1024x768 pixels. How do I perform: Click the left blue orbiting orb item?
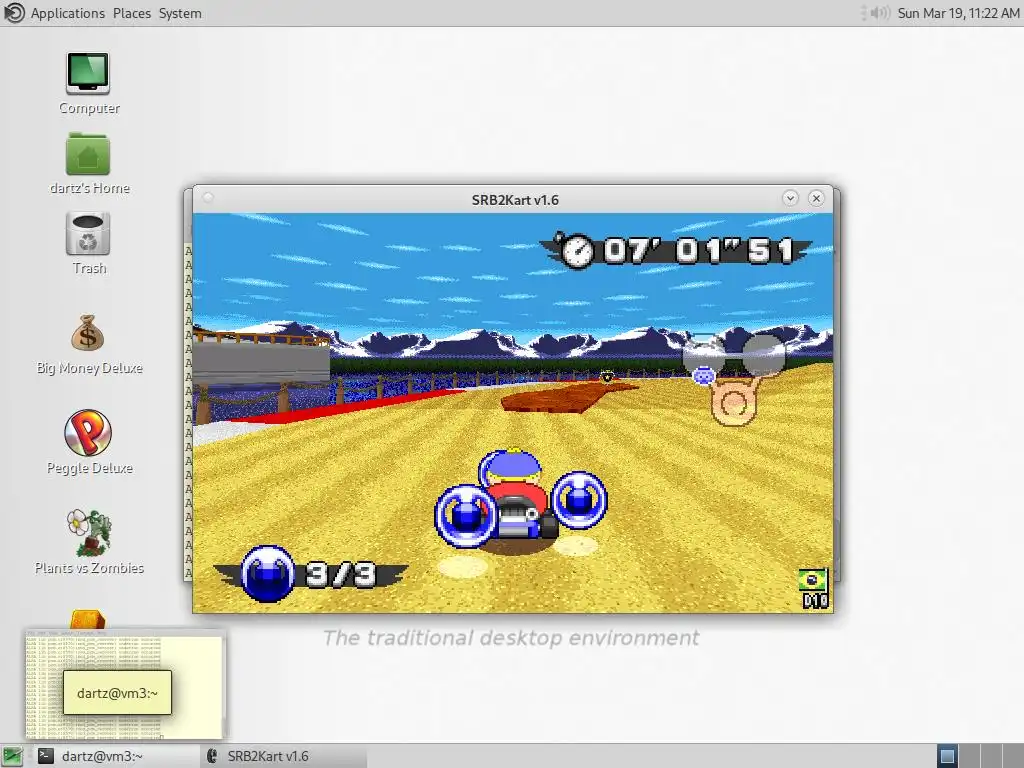pyautogui.click(x=466, y=515)
